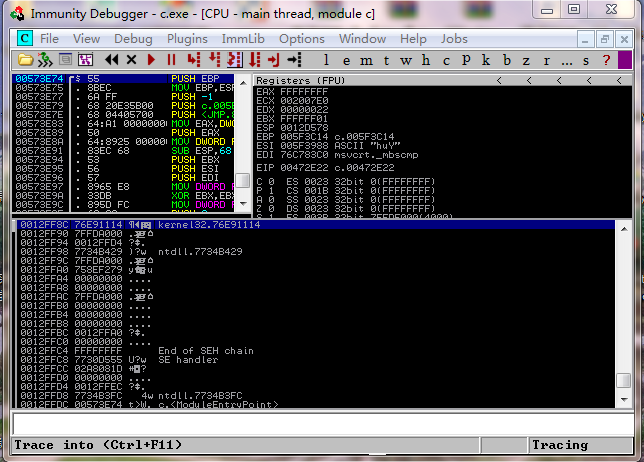Select the EDI msvcrt._mbscmp register line
This screenshot has width=644, height=462.
click(x=337, y=155)
